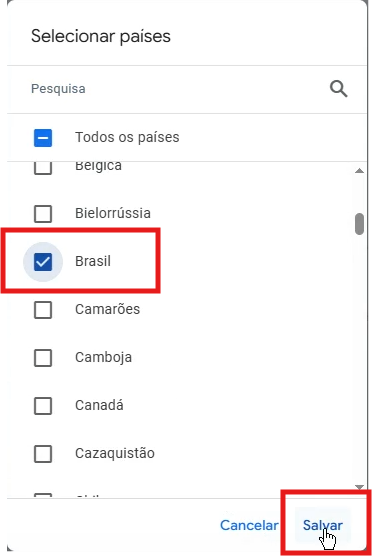
Task: Uncheck the Brasil checkbox
Action: pos(43,262)
